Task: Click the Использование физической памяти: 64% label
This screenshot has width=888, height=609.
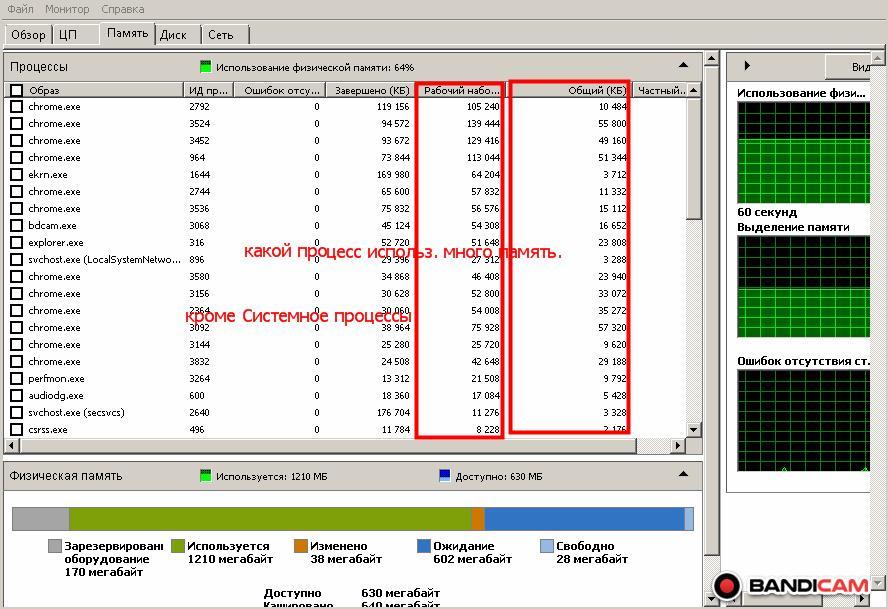Action: coord(315,67)
